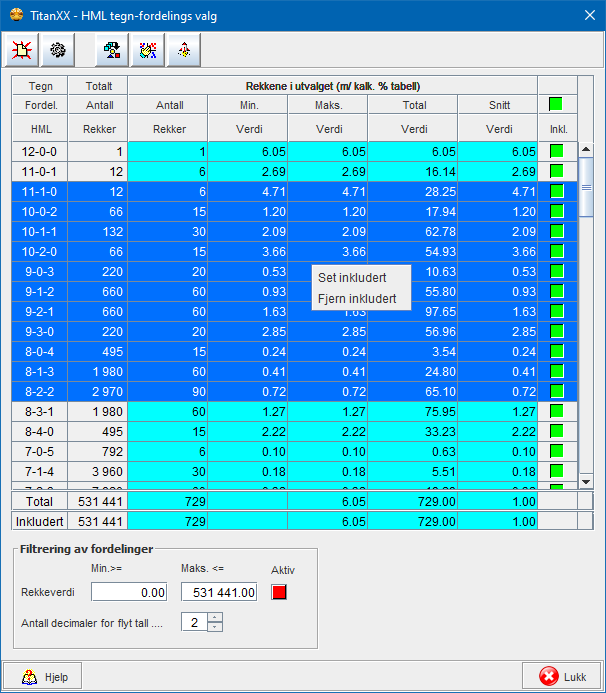The width and height of the screenshot is (606, 693).
Task: Close the window with the X button
Action: click(x=590, y=15)
